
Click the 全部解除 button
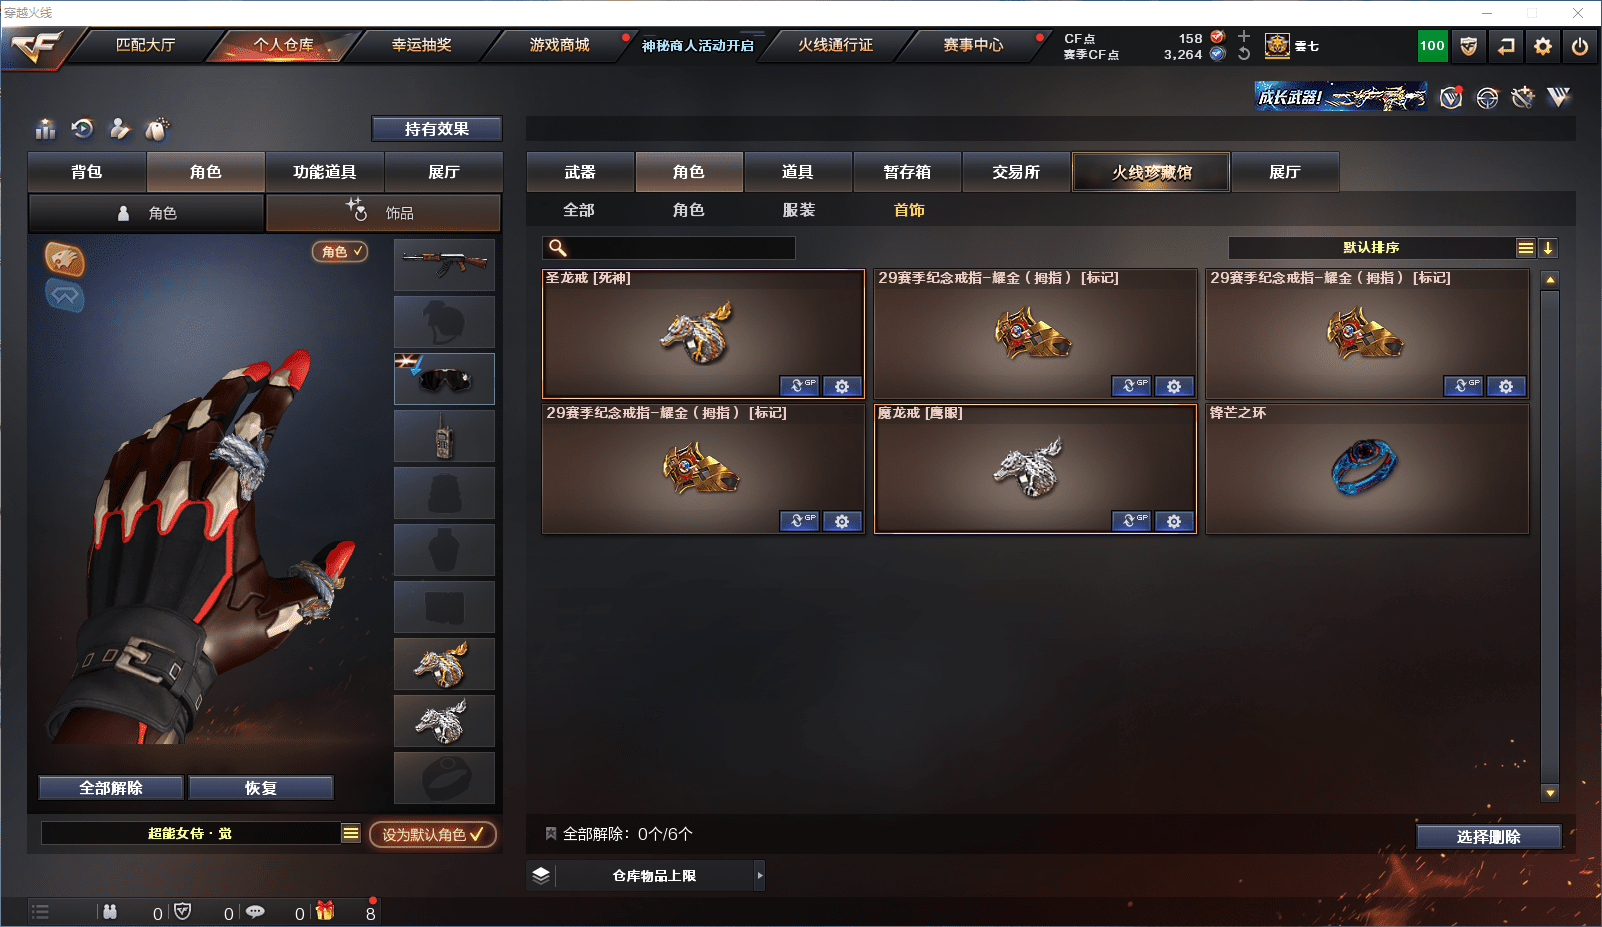coord(111,788)
